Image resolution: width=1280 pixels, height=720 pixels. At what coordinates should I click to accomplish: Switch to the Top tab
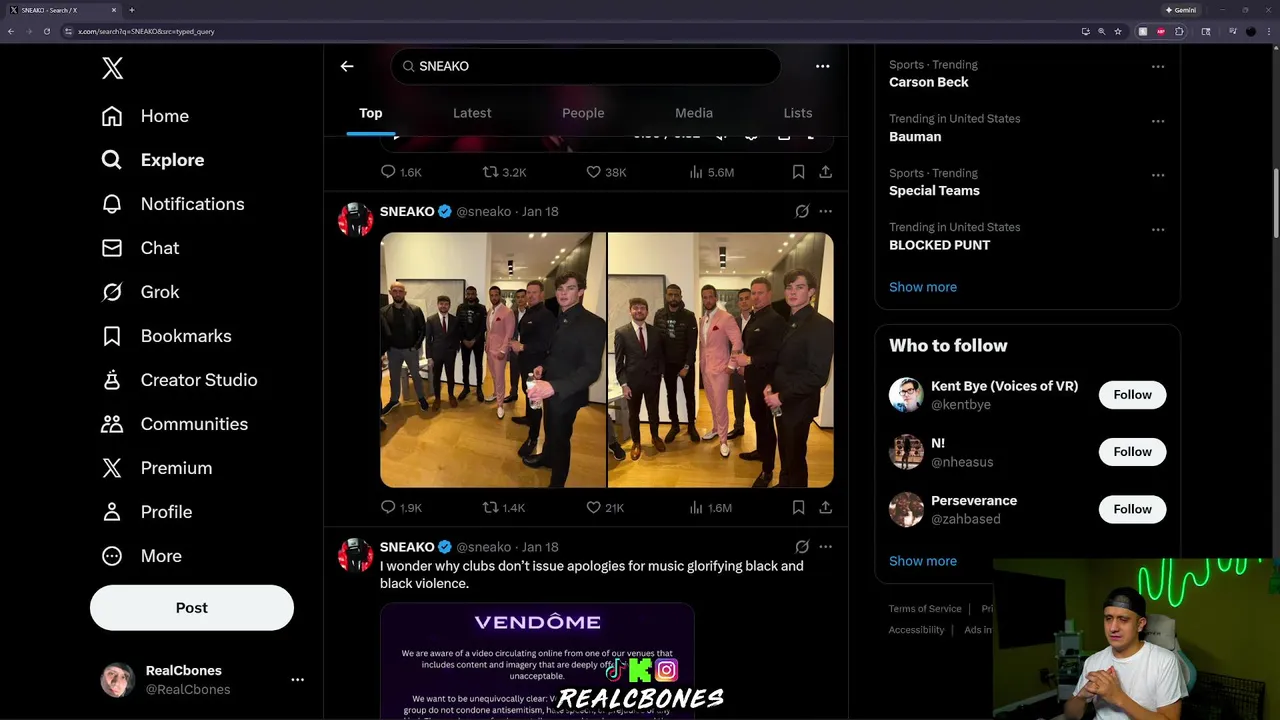pyautogui.click(x=371, y=113)
